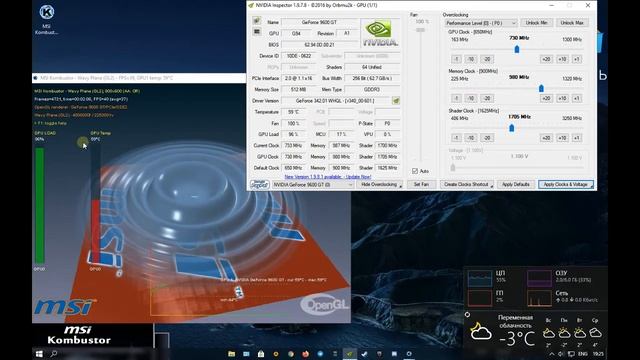Click Memory Clock -20 button
The width and height of the screenshot is (640, 360).
coord(487,98)
